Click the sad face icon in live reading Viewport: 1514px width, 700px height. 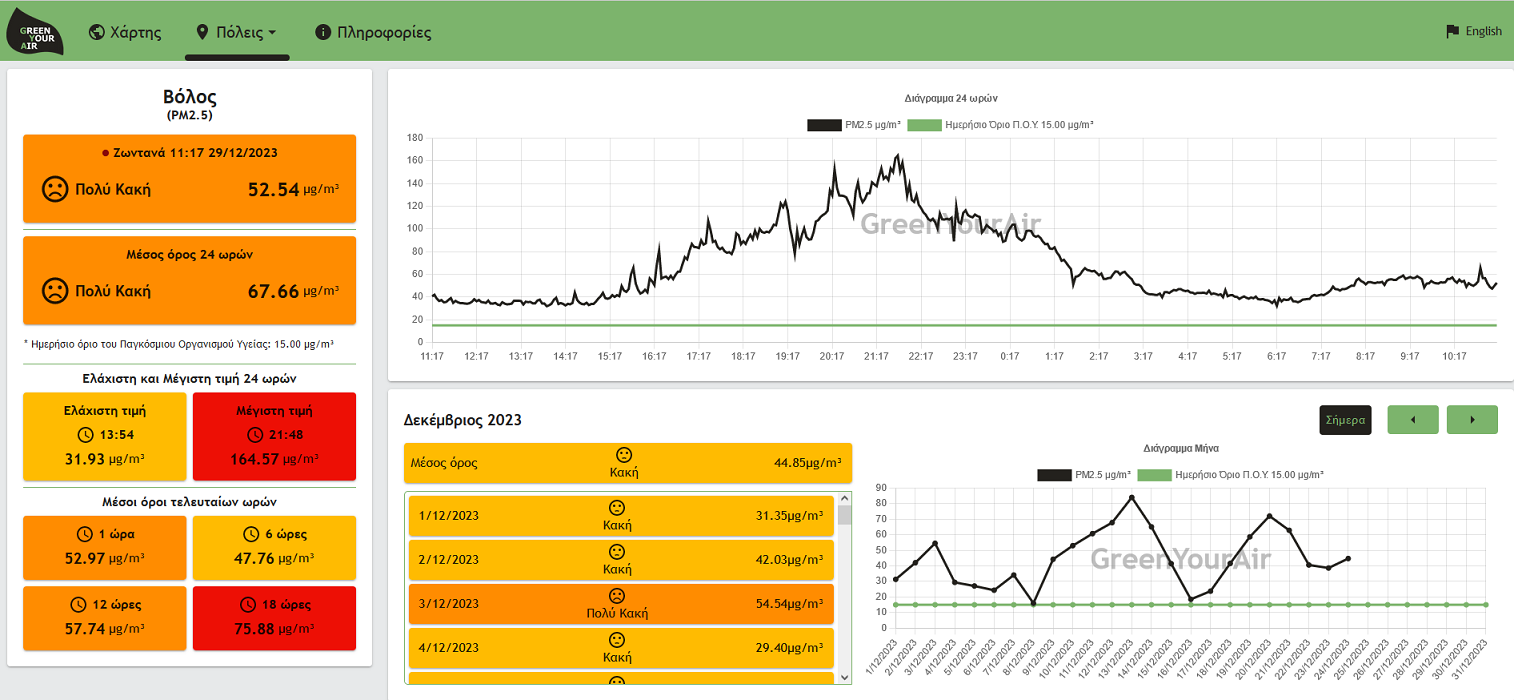pos(55,189)
